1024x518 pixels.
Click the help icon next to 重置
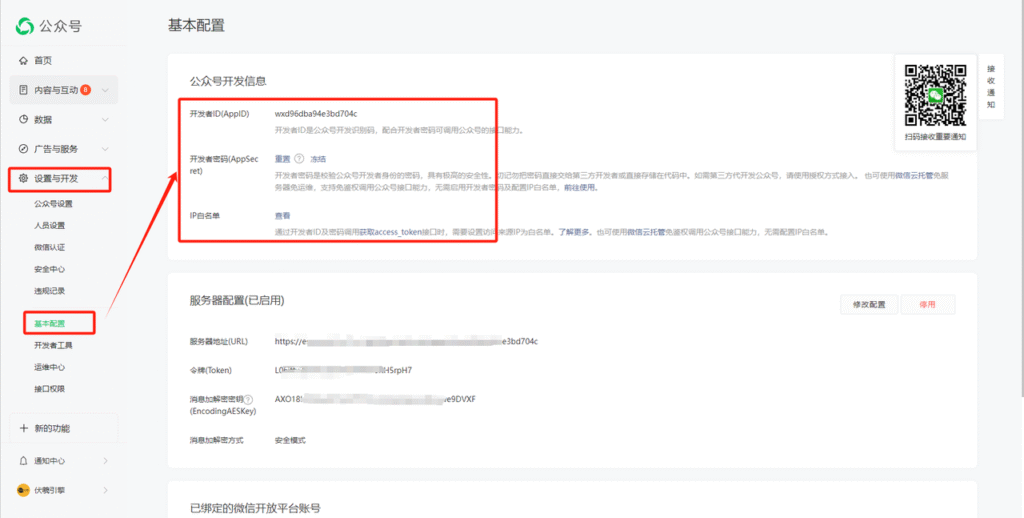(299, 159)
